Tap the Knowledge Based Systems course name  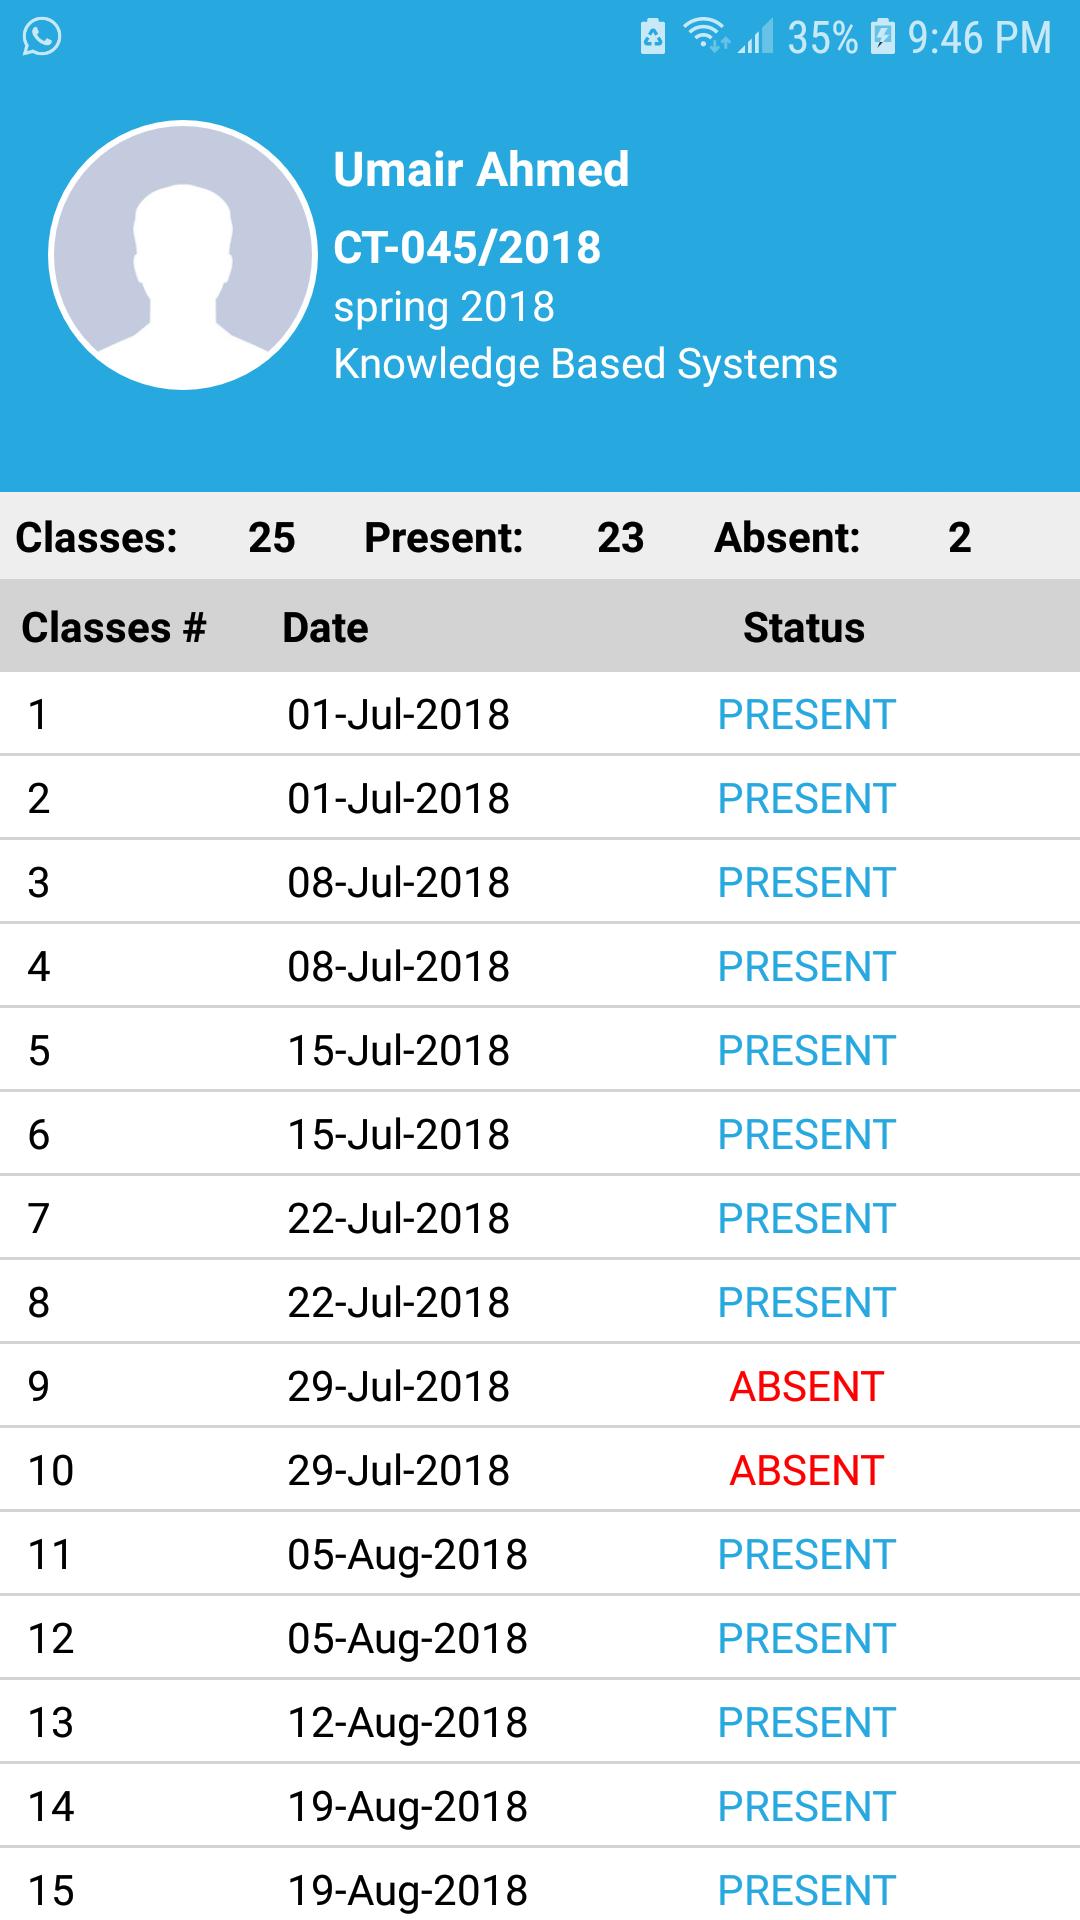coord(585,364)
